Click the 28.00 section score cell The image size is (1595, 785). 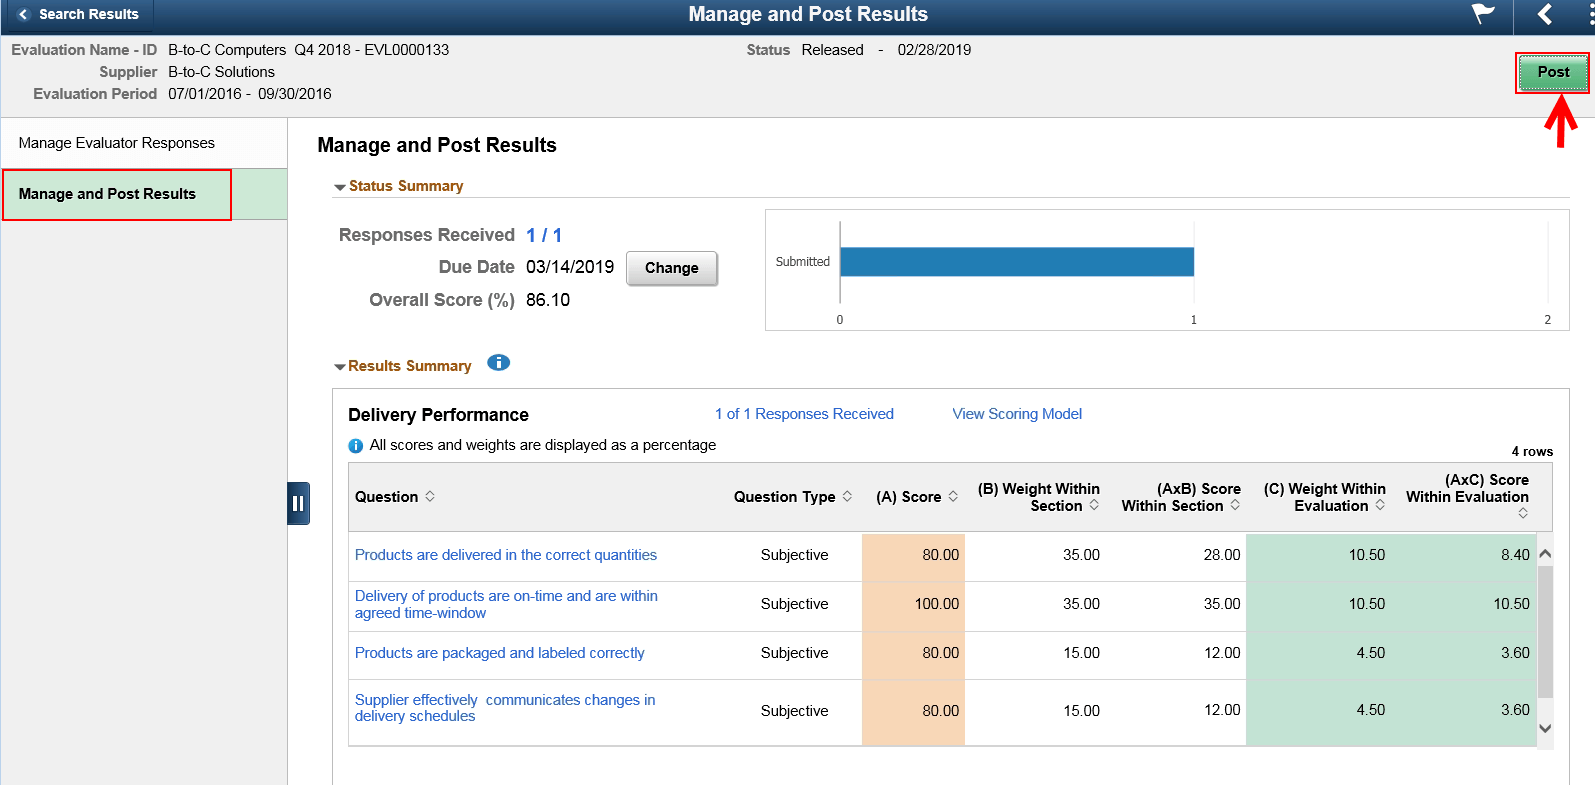(x=1222, y=555)
